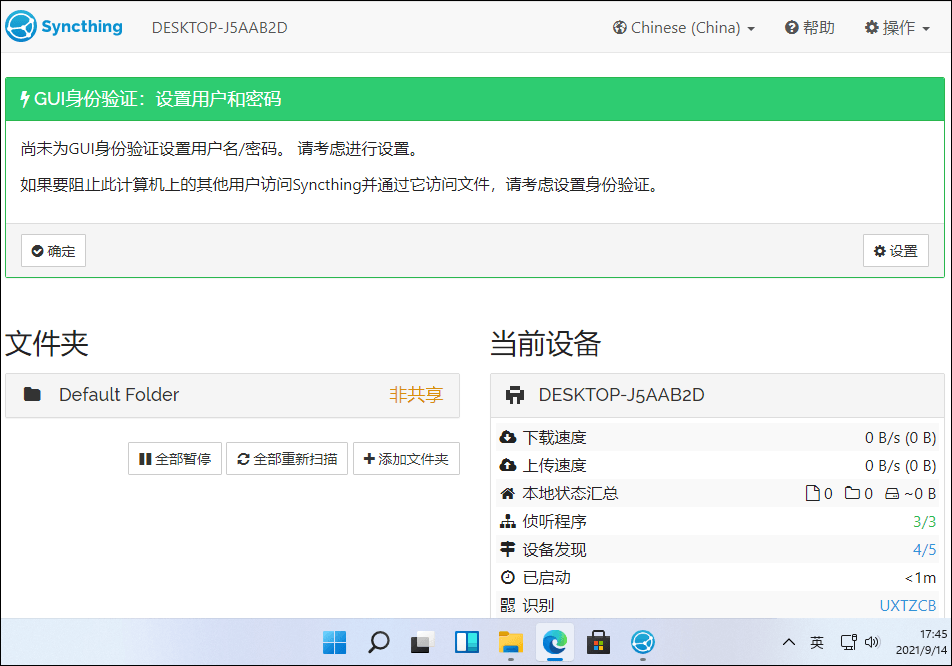Click the 下载速度 download cloud icon
The image size is (952, 666).
tap(508, 437)
